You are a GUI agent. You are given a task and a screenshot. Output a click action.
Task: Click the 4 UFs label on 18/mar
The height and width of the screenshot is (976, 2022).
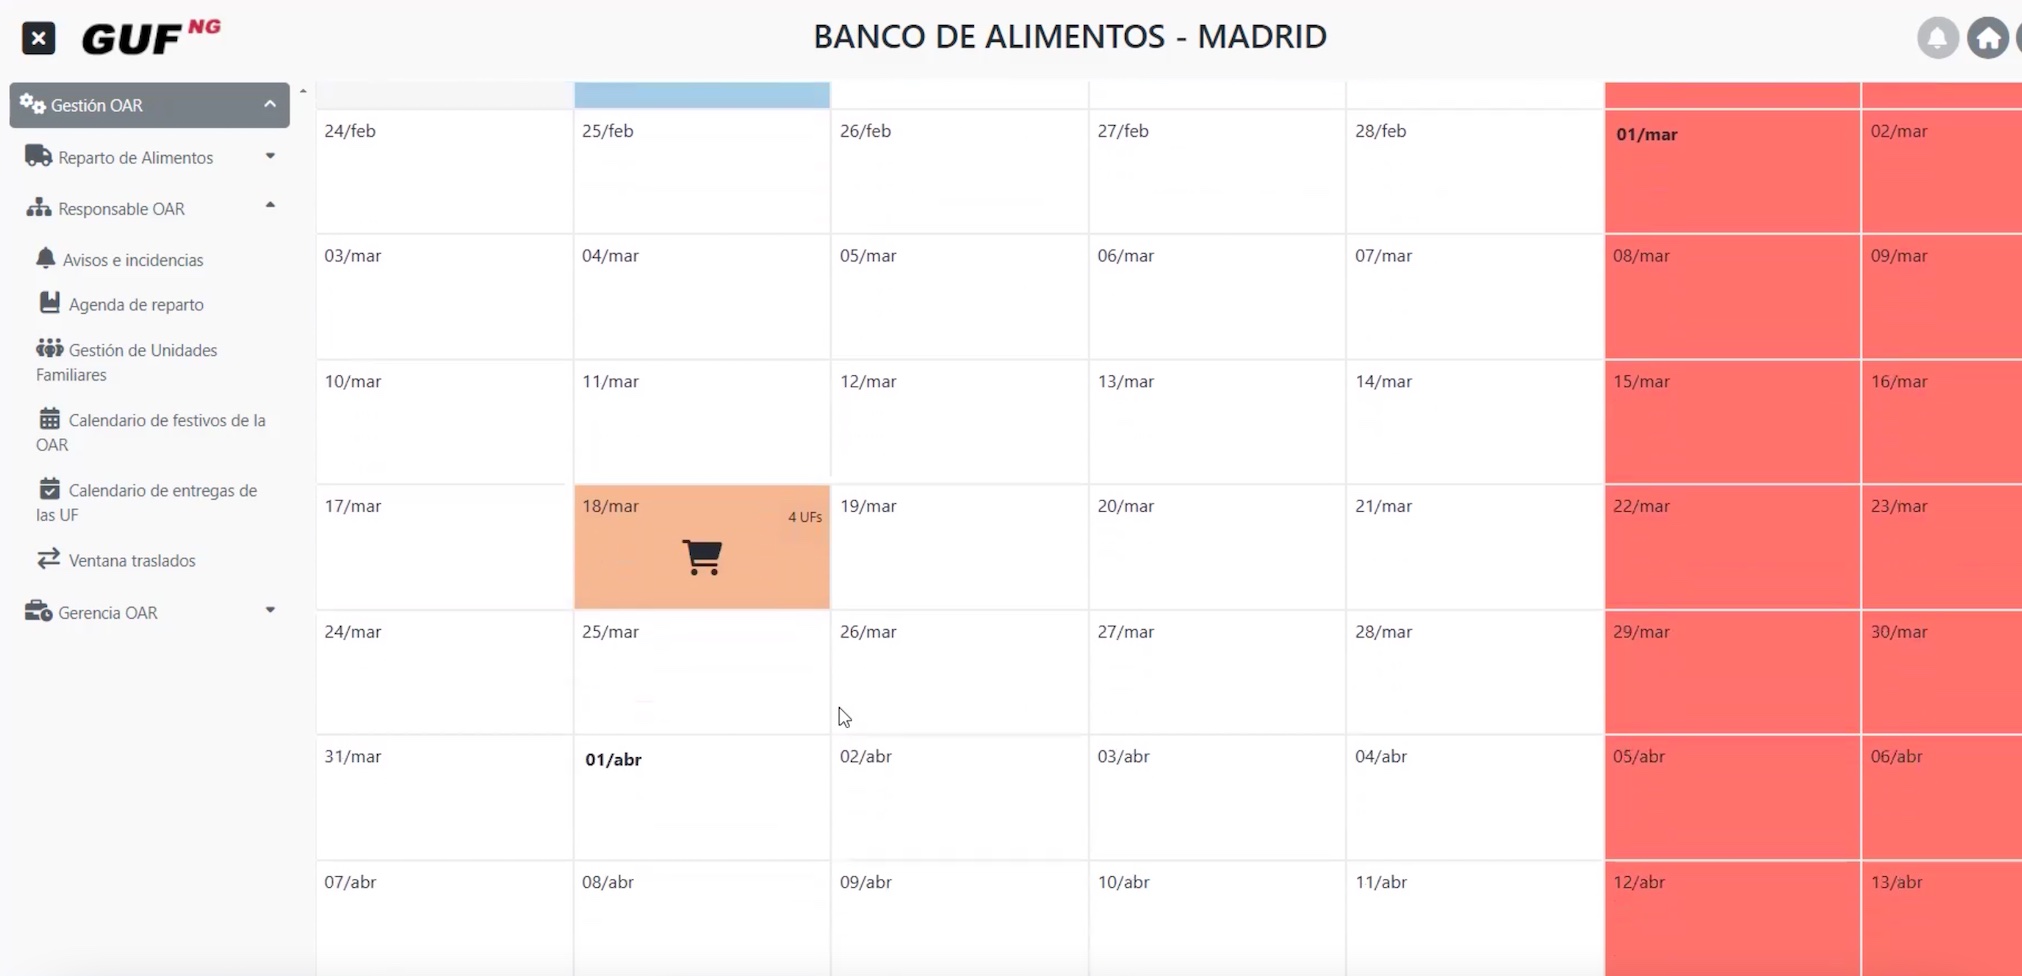(804, 517)
